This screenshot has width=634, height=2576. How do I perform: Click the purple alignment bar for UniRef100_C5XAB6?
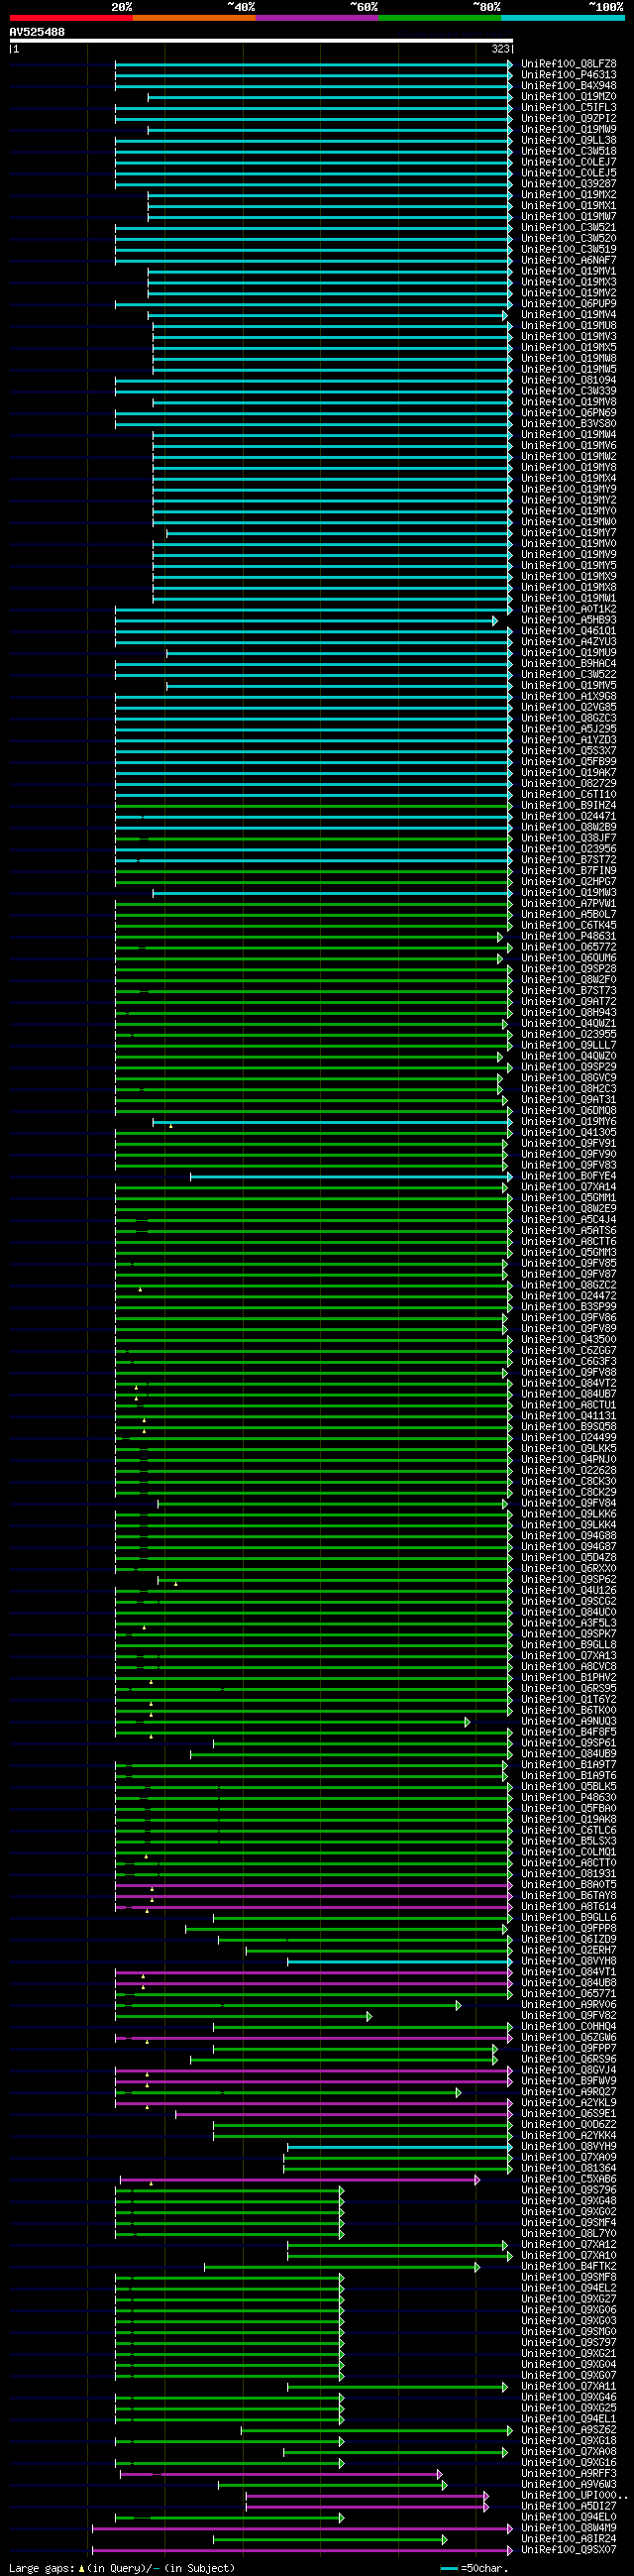[x=300, y=2180]
